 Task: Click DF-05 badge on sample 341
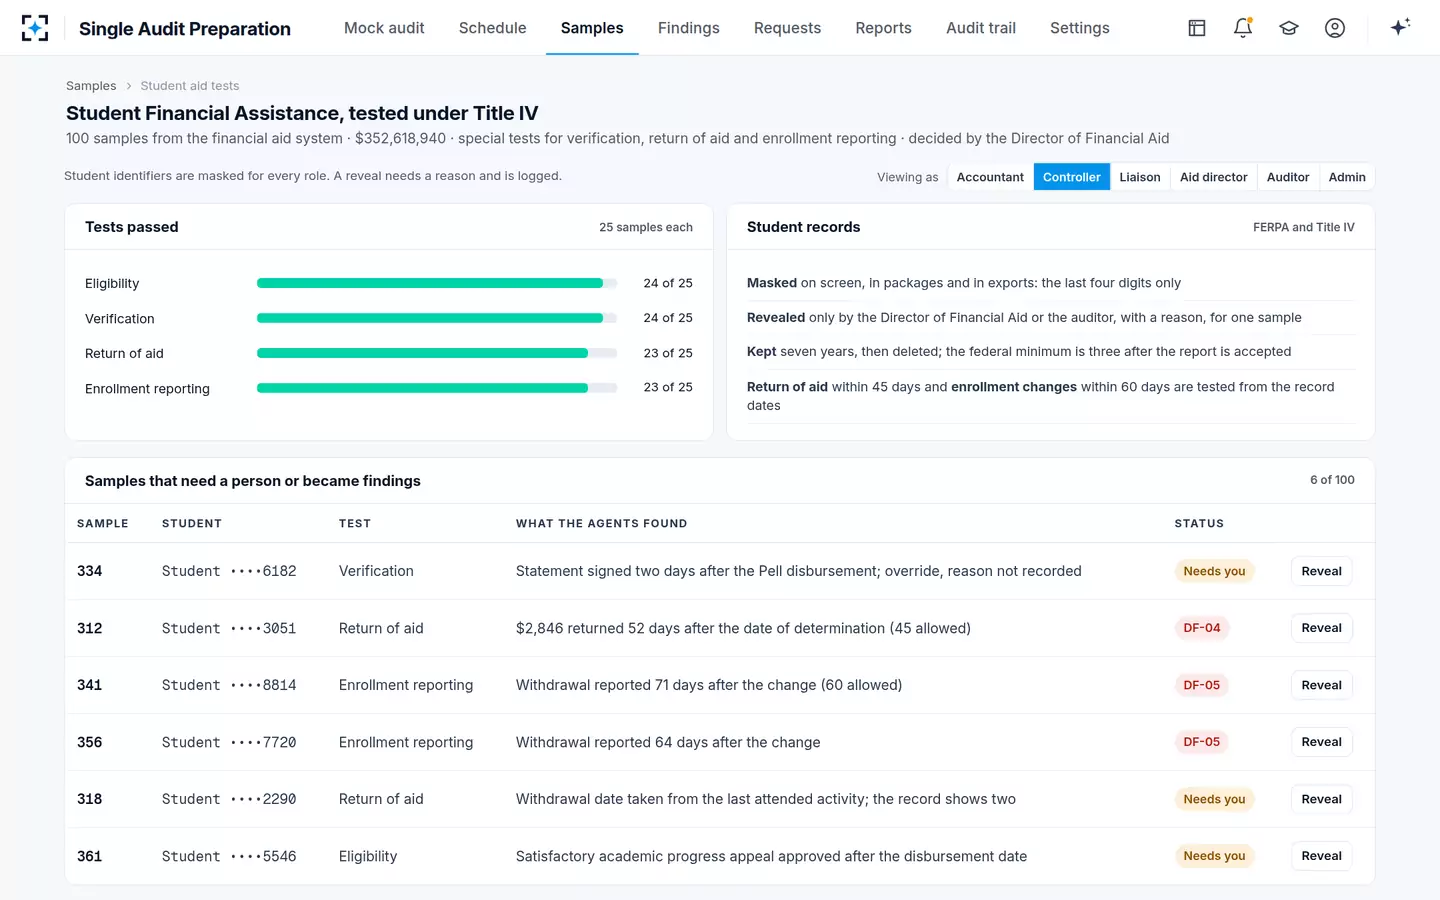(x=1201, y=685)
